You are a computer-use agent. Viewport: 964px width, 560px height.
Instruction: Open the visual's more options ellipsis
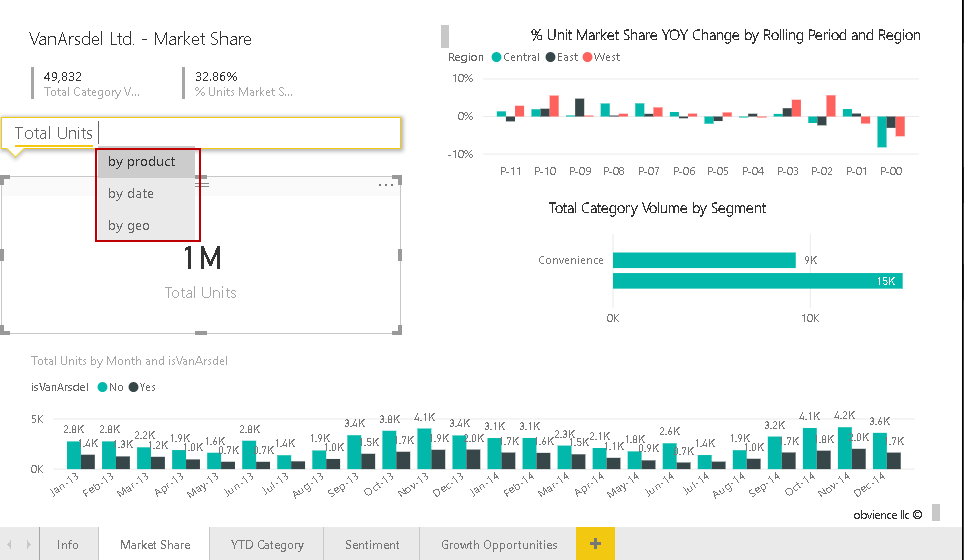click(x=386, y=185)
